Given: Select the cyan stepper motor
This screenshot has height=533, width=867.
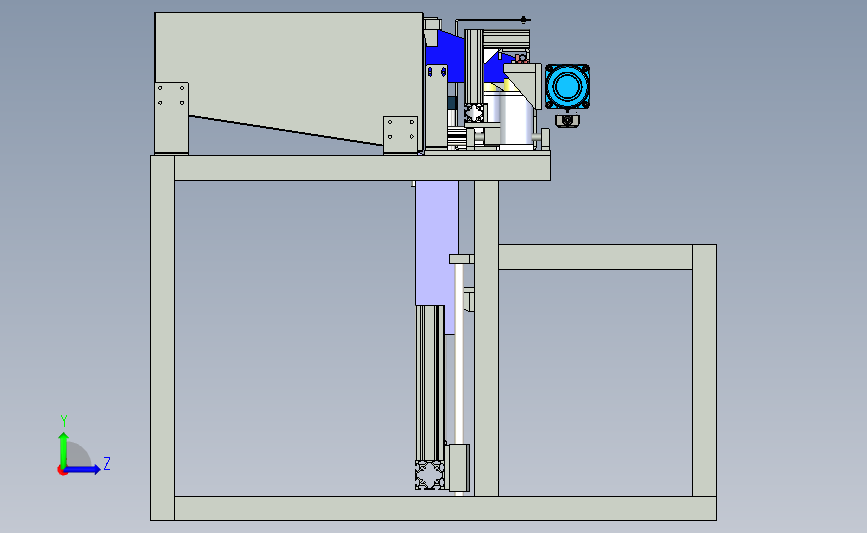Looking at the screenshot, I should click(567, 87).
